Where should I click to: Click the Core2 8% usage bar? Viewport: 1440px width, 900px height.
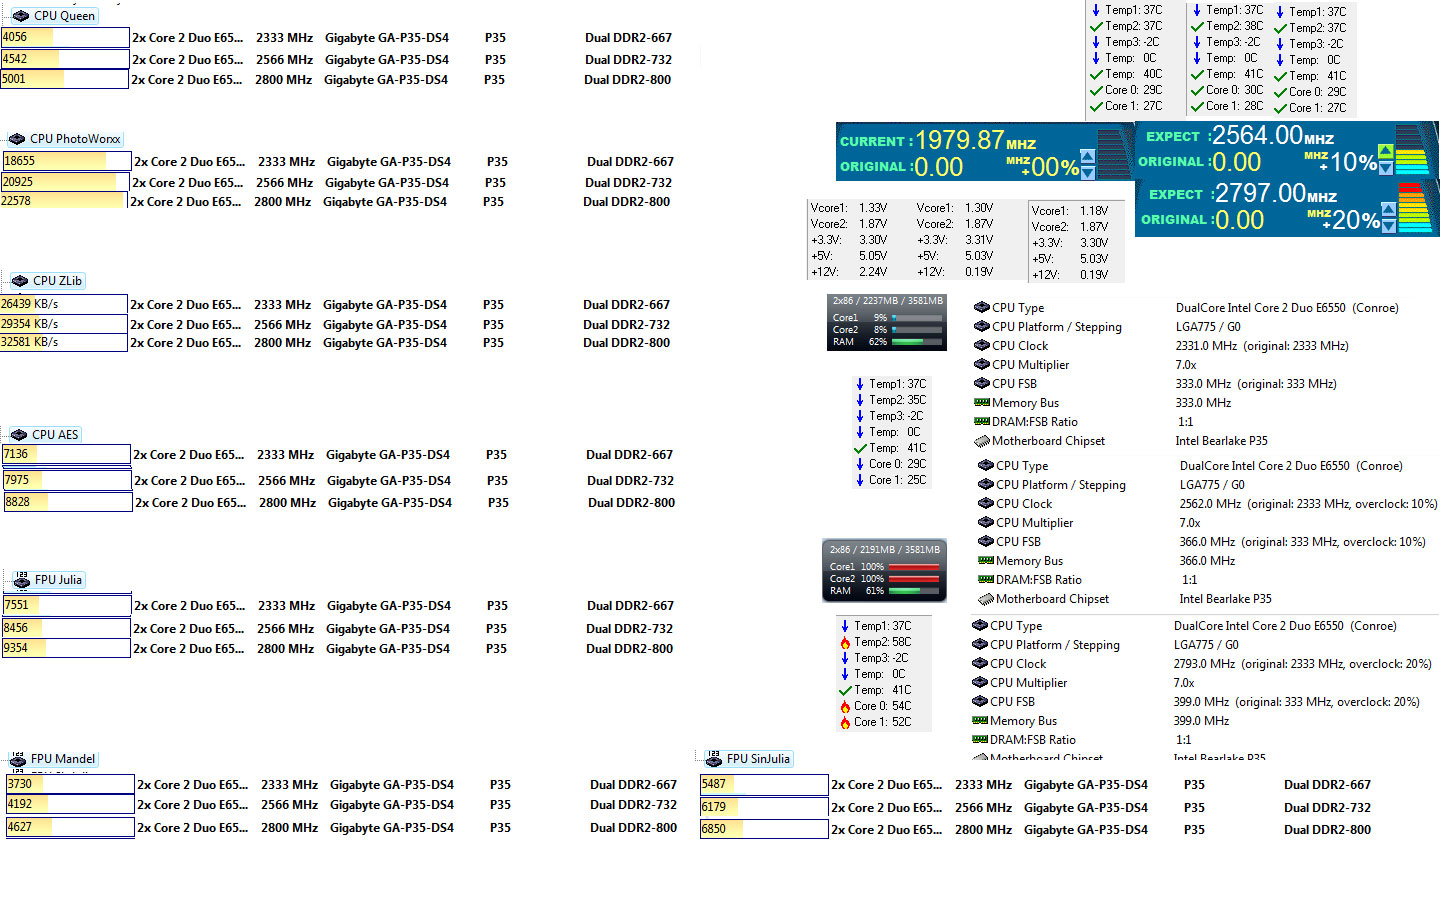916,330
